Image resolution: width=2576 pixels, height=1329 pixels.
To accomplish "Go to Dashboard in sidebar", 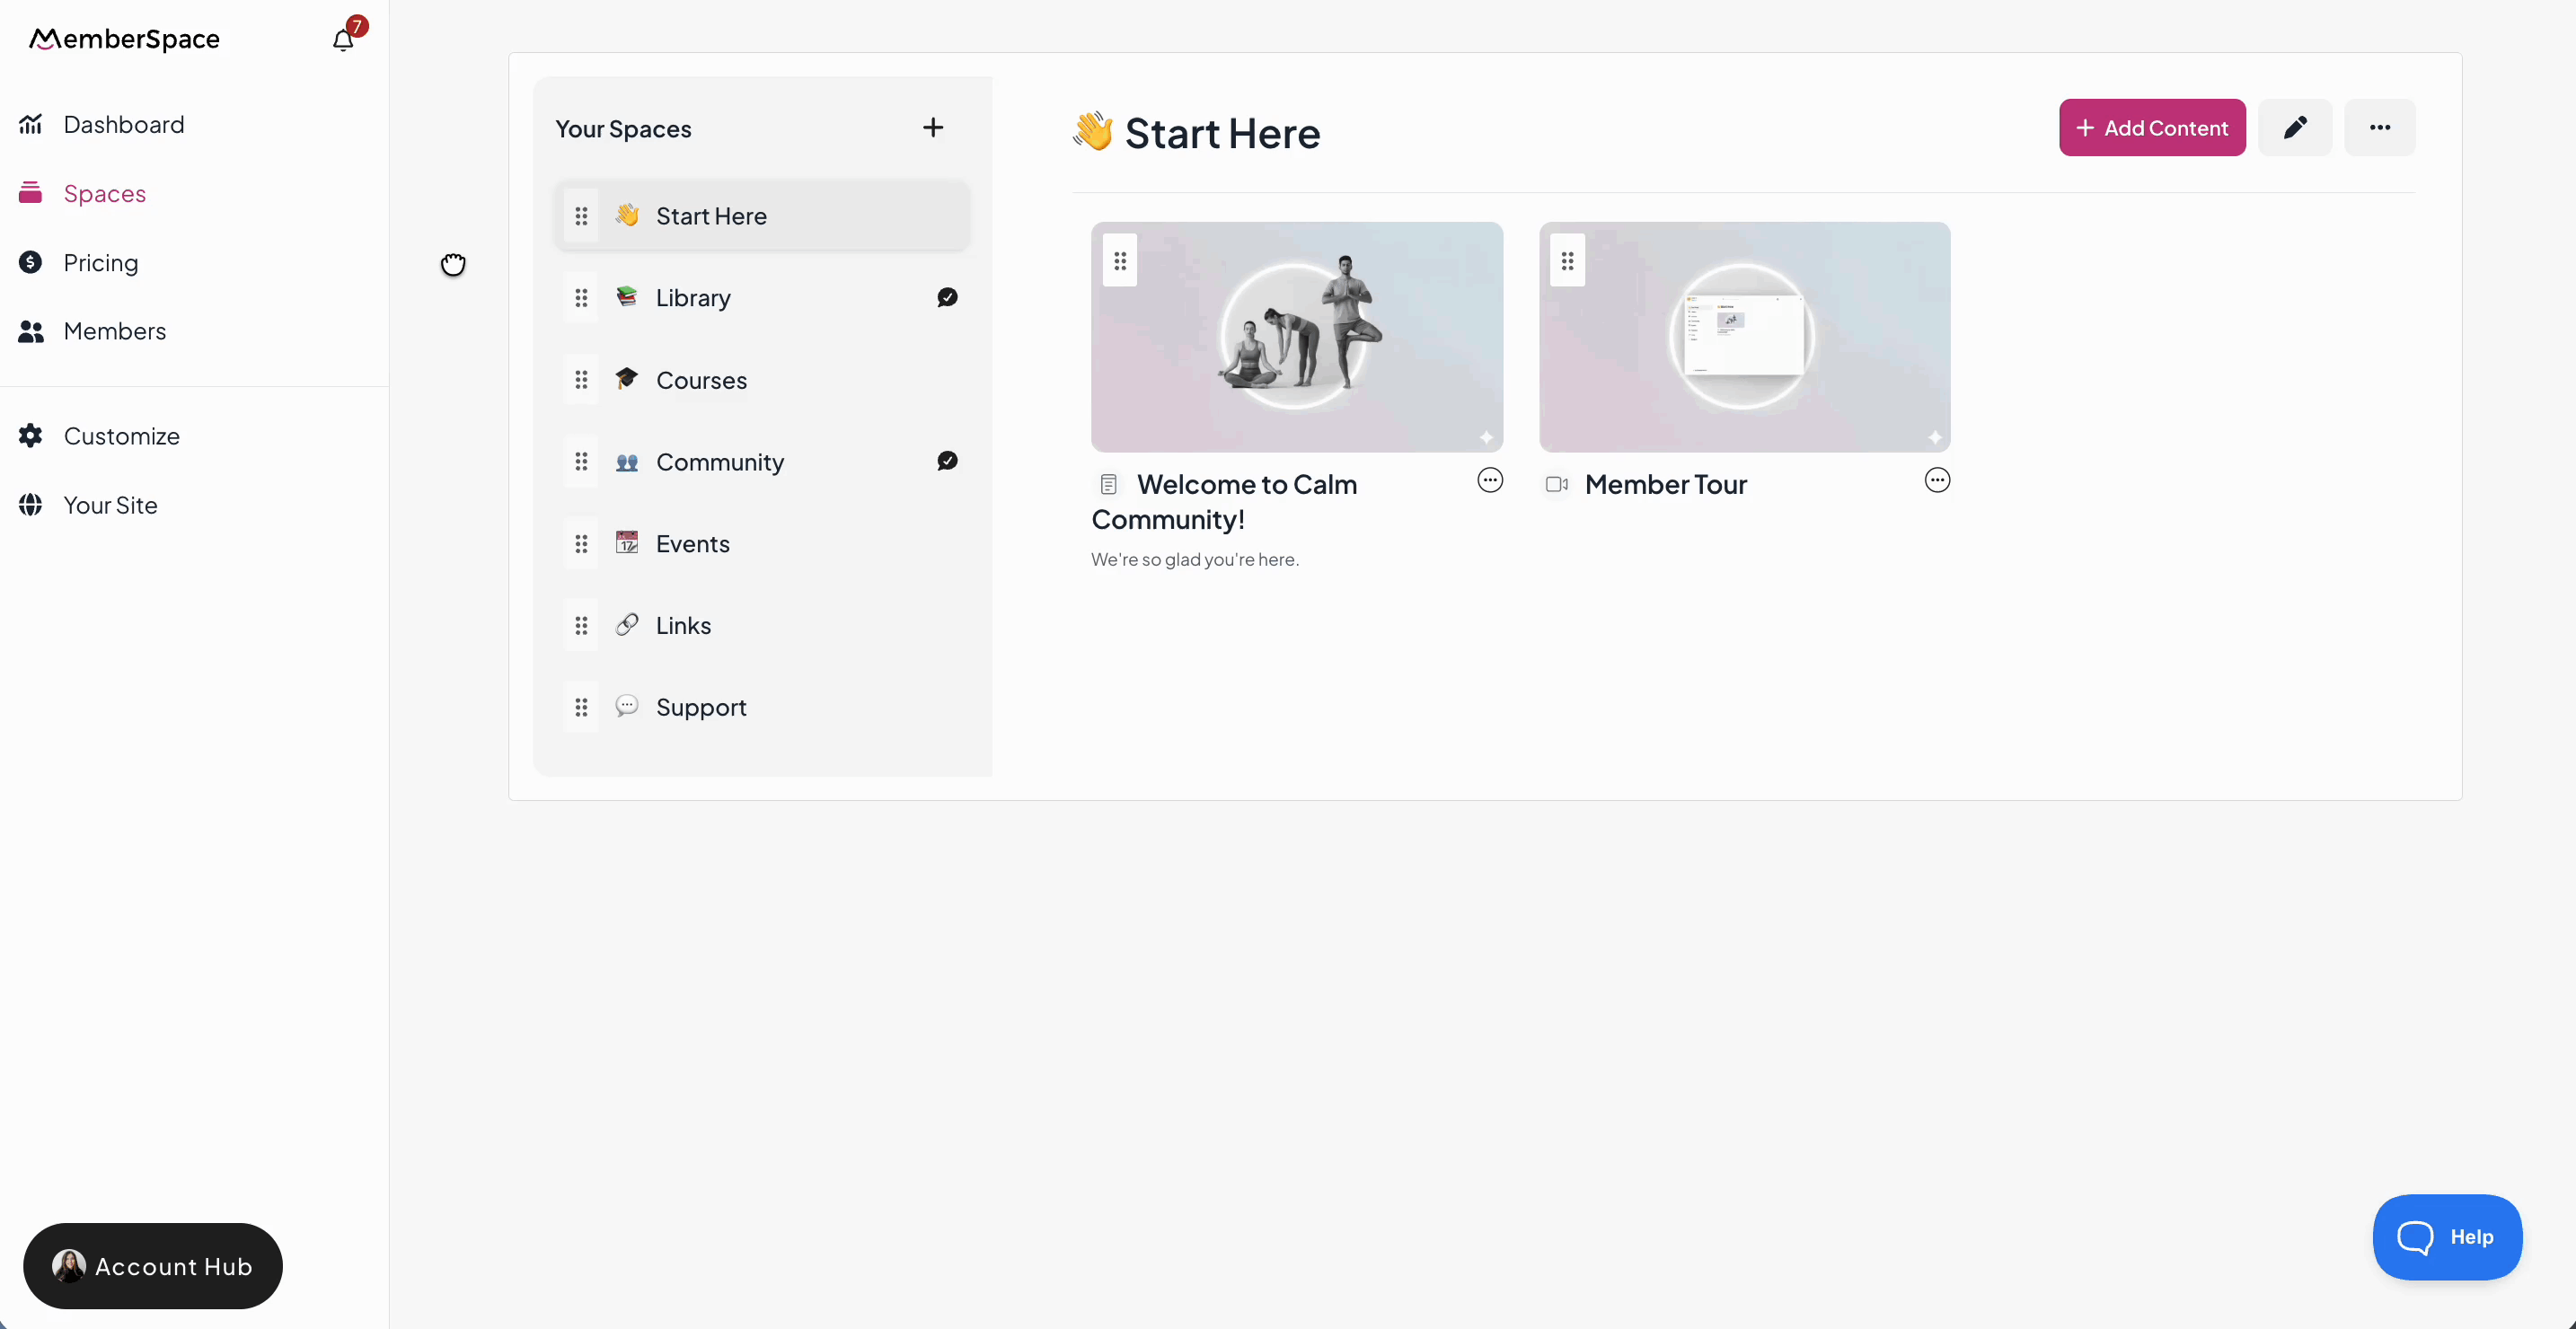I will click(x=123, y=124).
